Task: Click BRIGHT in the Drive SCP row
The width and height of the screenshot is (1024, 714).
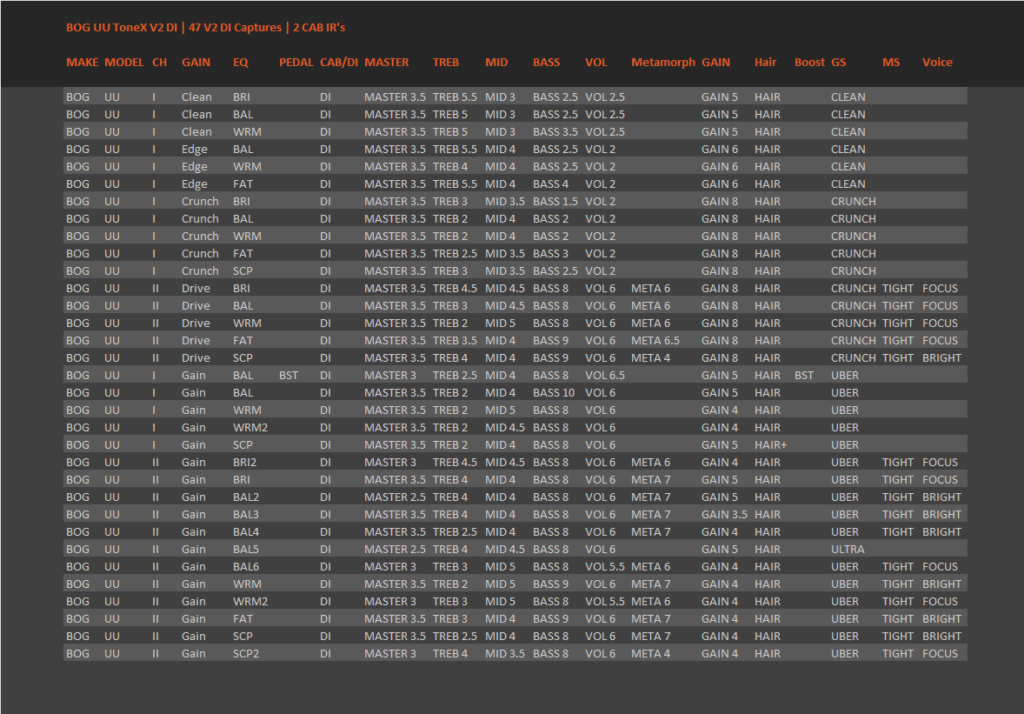Action: [x=942, y=358]
